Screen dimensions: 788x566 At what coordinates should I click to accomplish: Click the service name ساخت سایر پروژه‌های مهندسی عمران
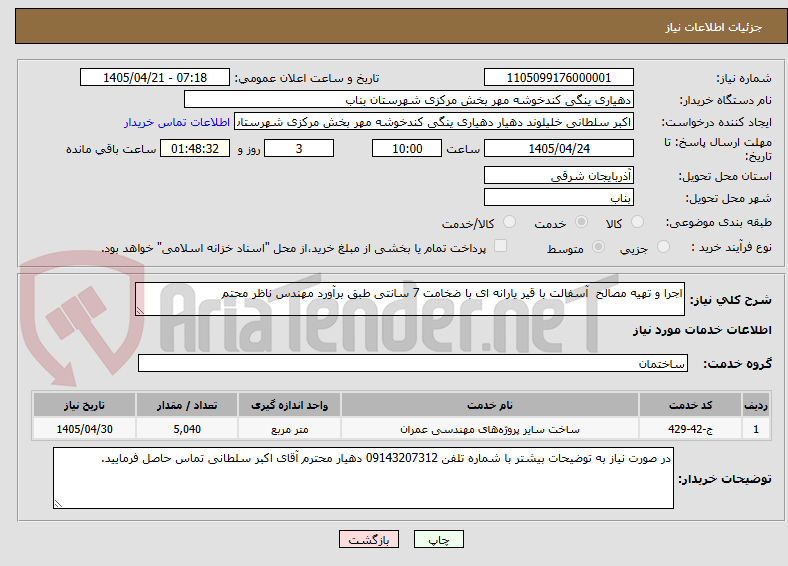[x=490, y=429]
